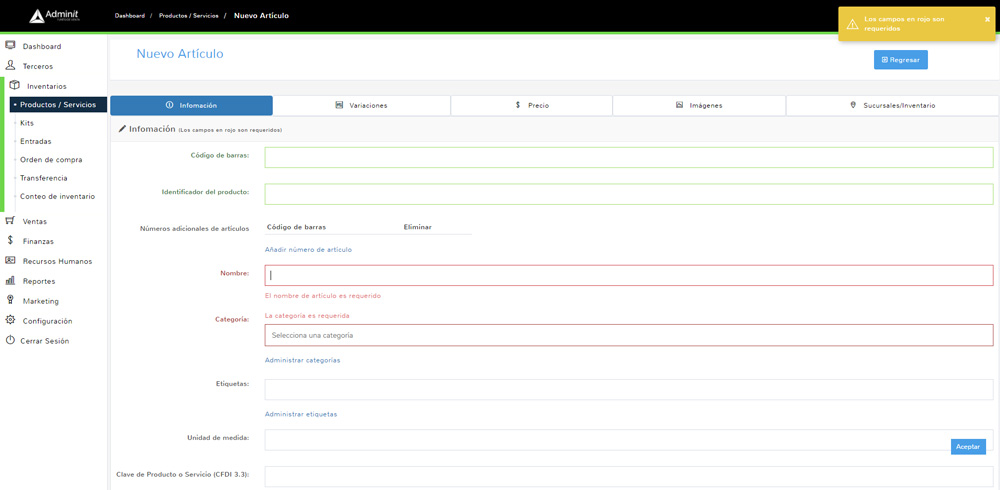Click the Cerrar Sesión power icon
Image resolution: width=1000 pixels, height=490 pixels.
(x=11, y=341)
